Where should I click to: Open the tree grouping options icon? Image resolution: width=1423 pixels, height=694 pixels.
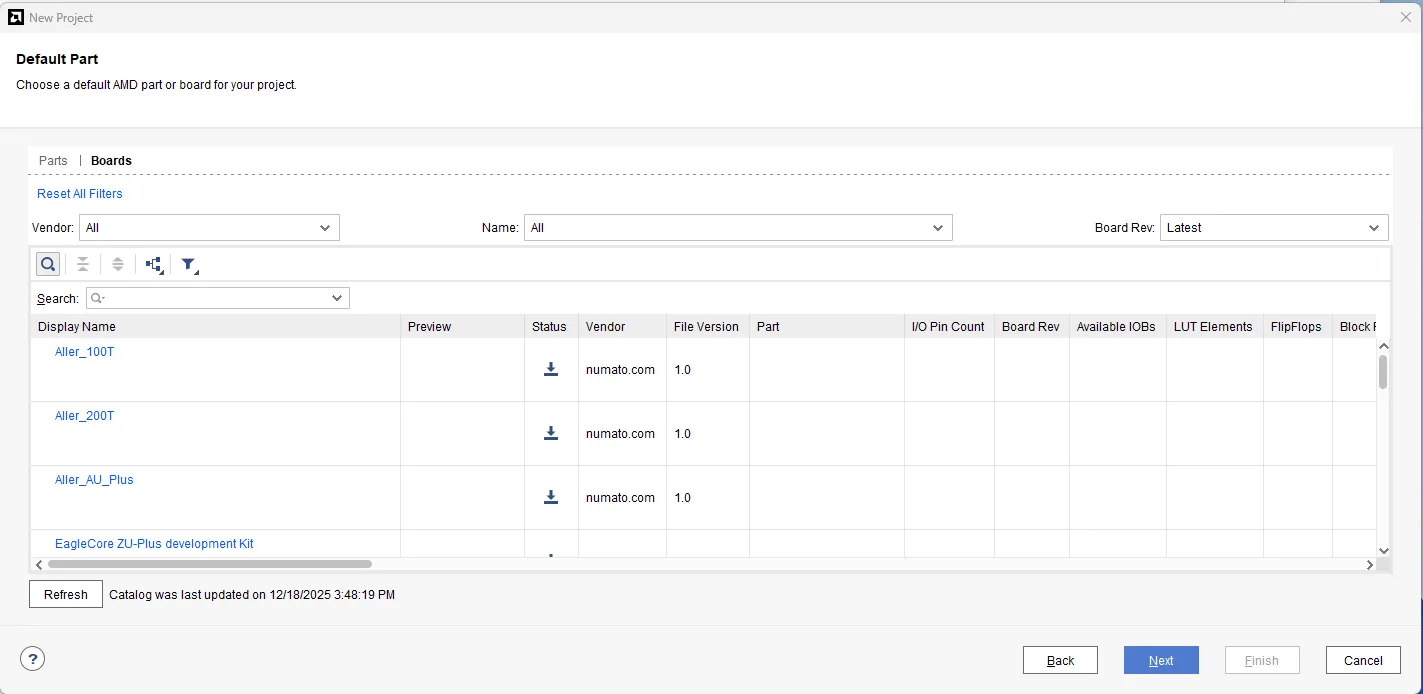(154, 264)
